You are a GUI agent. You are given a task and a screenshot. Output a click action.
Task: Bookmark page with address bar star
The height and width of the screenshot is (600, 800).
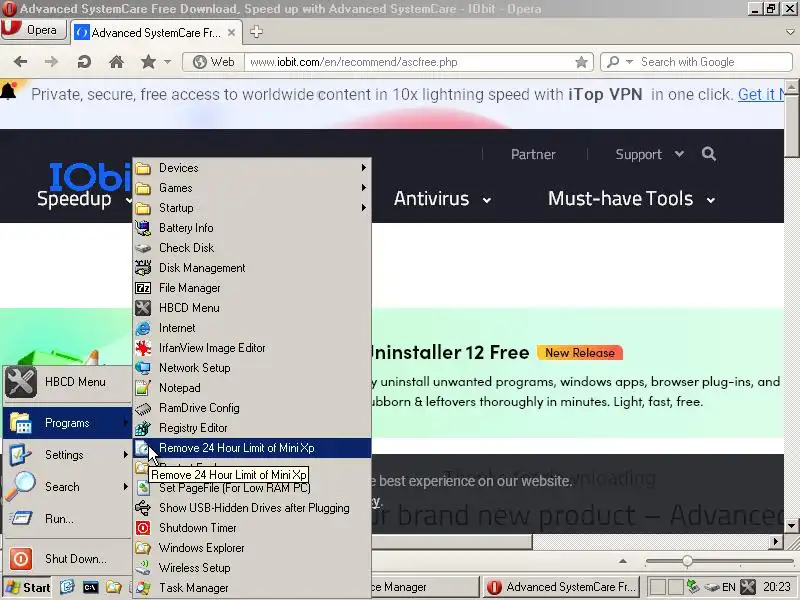(581, 62)
